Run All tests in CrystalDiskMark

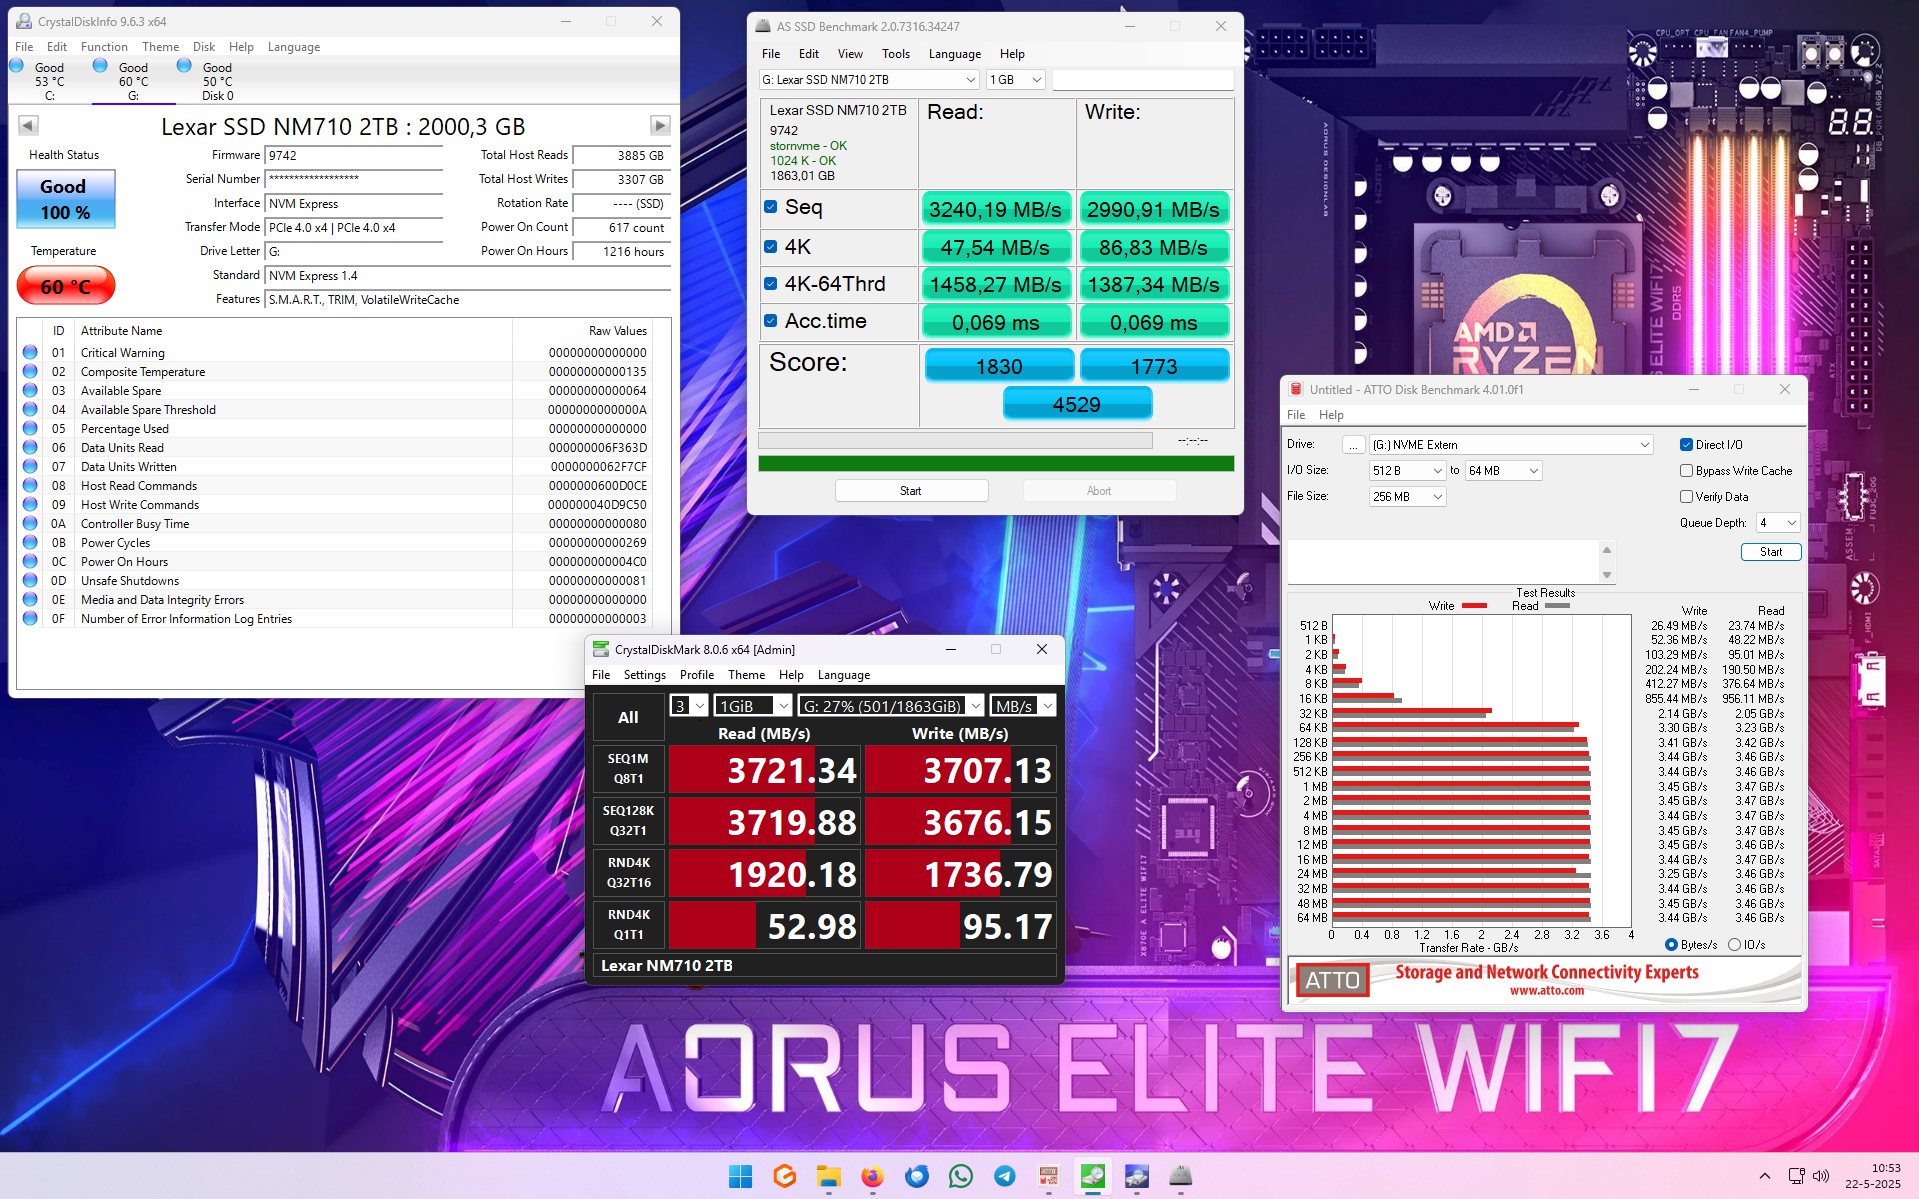tap(628, 717)
